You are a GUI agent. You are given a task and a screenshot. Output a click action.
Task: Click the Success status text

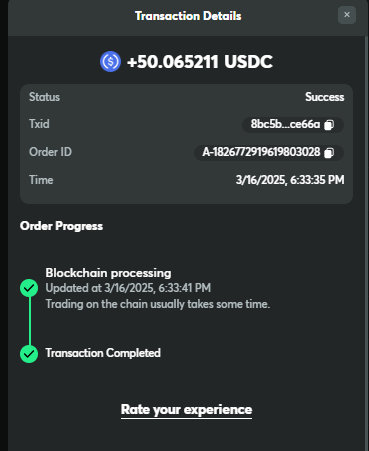tap(325, 97)
